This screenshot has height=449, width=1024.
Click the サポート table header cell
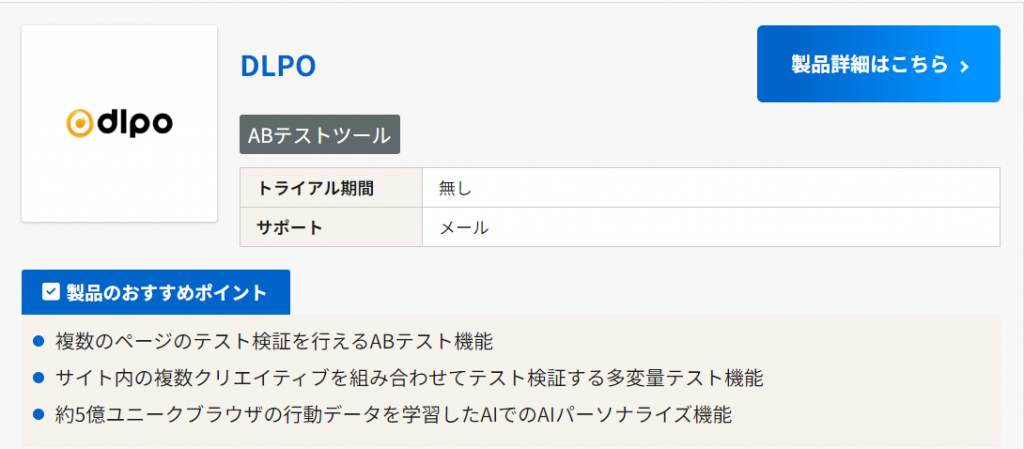coord(291,227)
